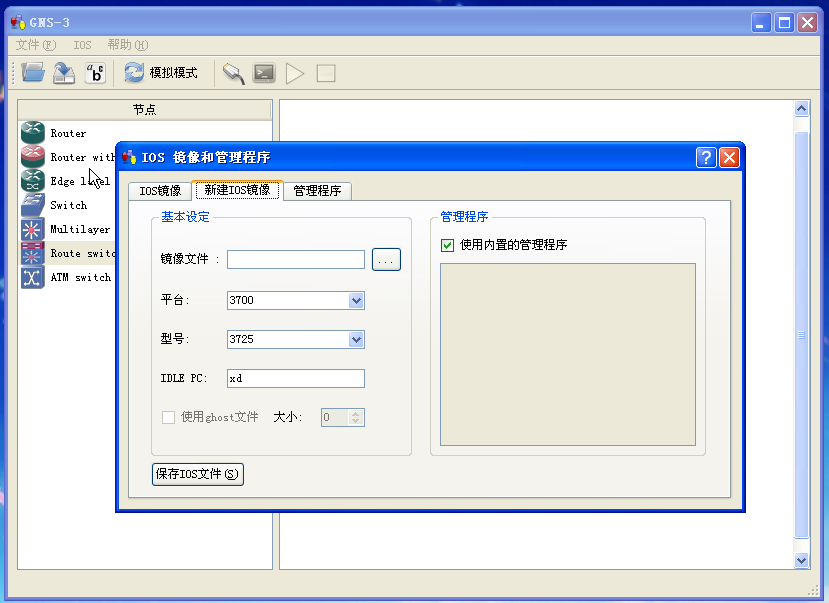The height and width of the screenshot is (603, 829).
Task: Select the Router node icon
Action: (x=30, y=132)
